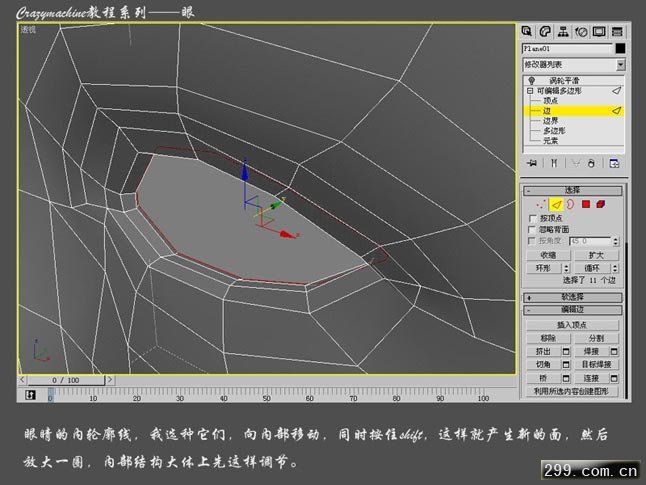Open the 焊接 weld settings box
This screenshot has height=485, width=646.
click(x=614, y=351)
